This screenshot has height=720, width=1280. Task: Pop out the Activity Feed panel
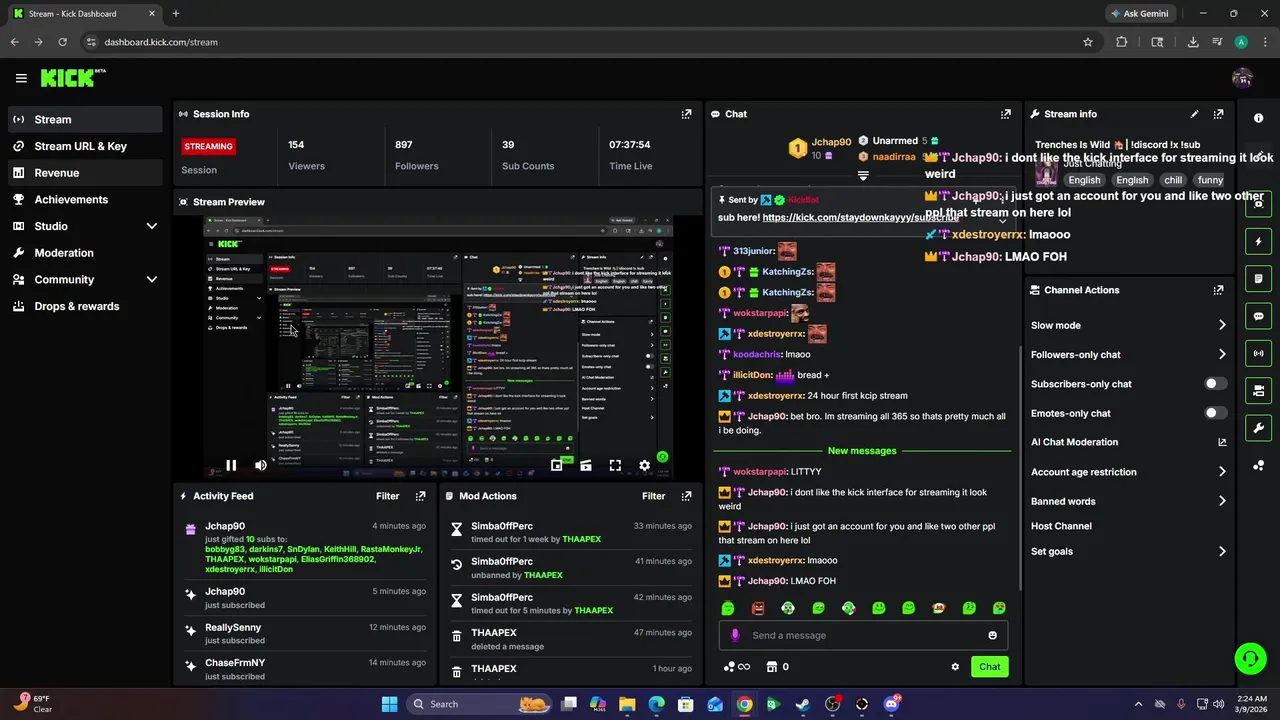click(x=420, y=496)
